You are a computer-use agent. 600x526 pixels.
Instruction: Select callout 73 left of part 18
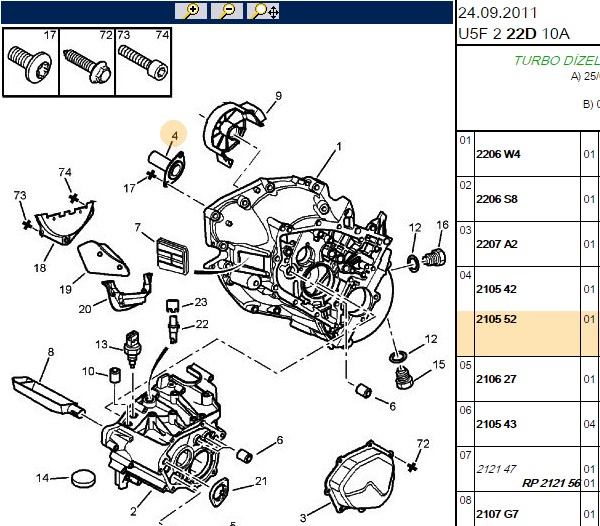click(20, 195)
